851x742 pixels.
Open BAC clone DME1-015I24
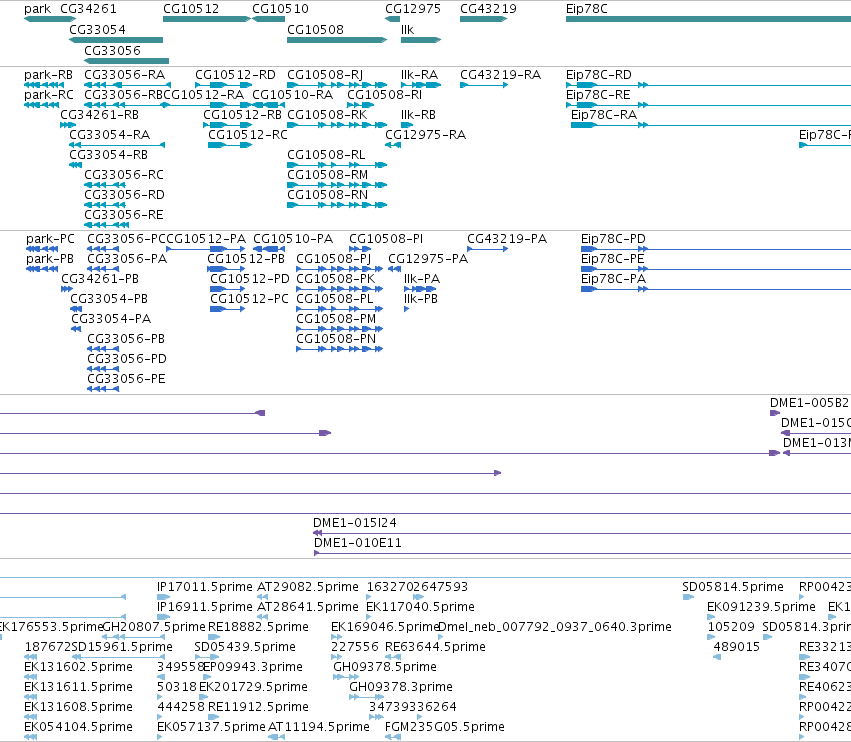(355, 523)
